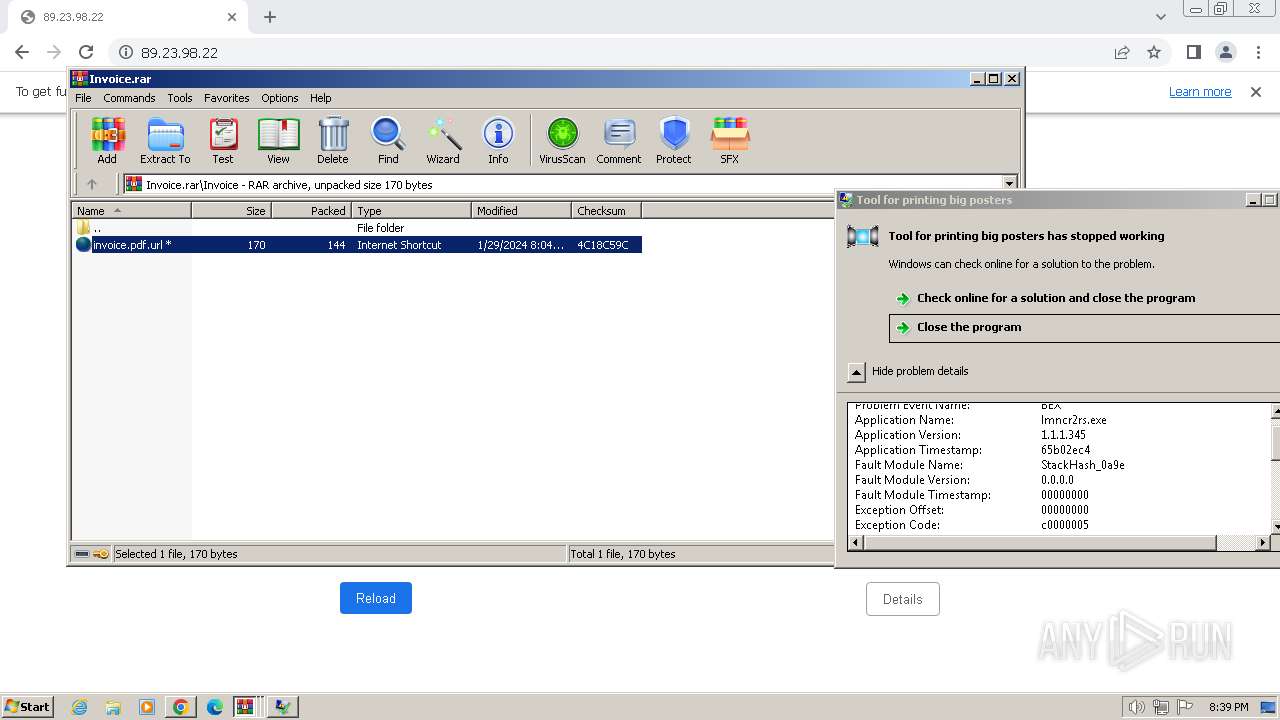Launch the Wizard tool

point(443,140)
